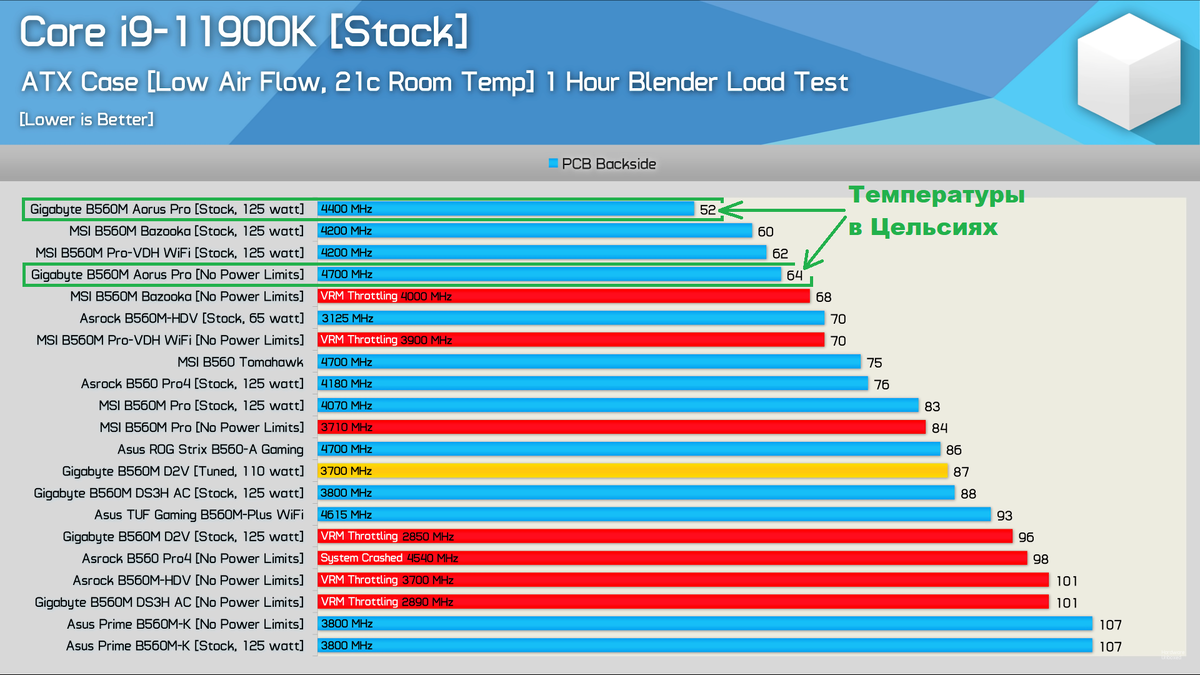1200x675 pixels.
Task: Click the '3710 MHz' frequency text
Action: [346, 427]
